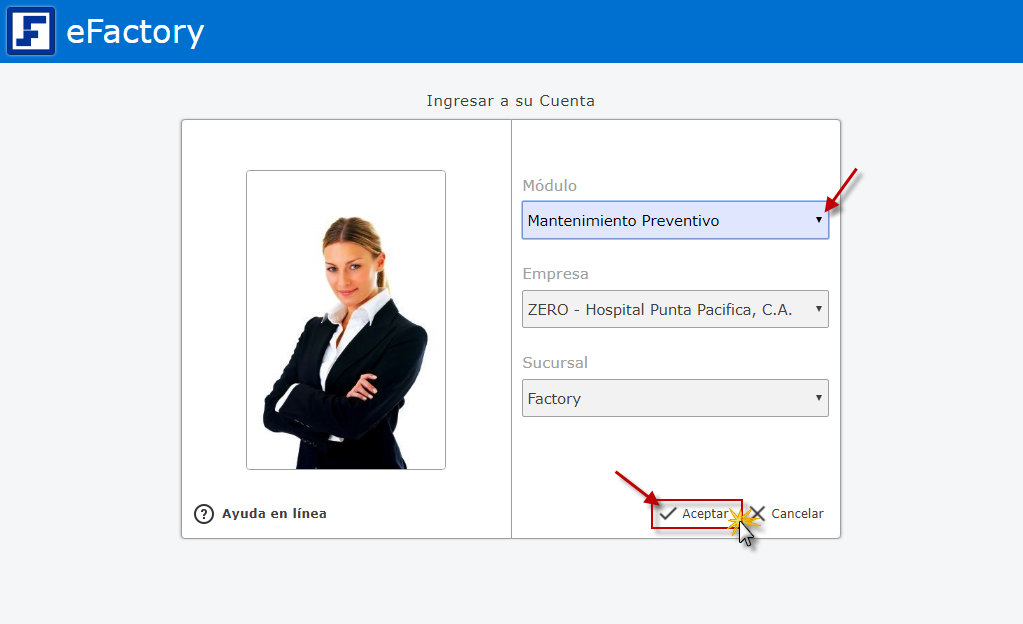The height and width of the screenshot is (624, 1023).
Task: Open the Ayuda en línea link
Action: click(274, 514)
